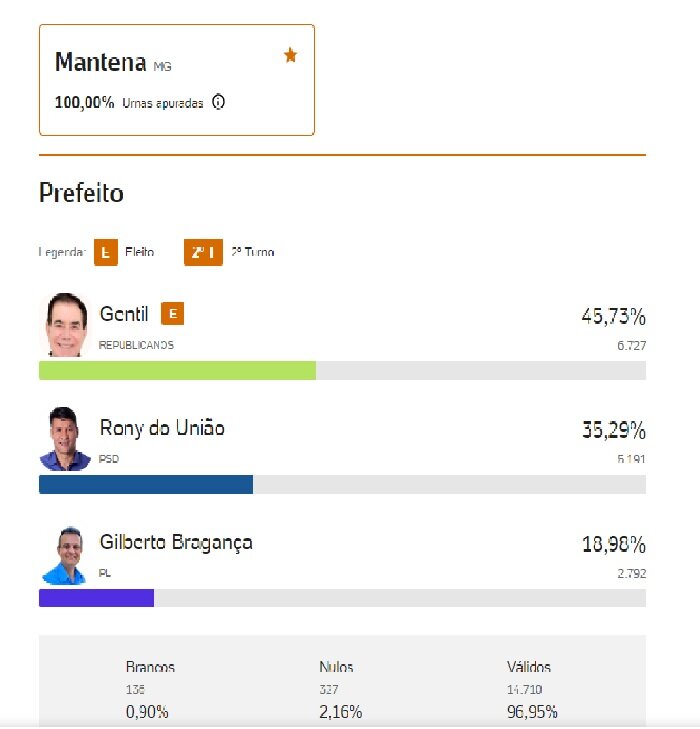Open Gilberto Bragança's candidate photo
Screen dimensions: 700x729
click(65, 555)
